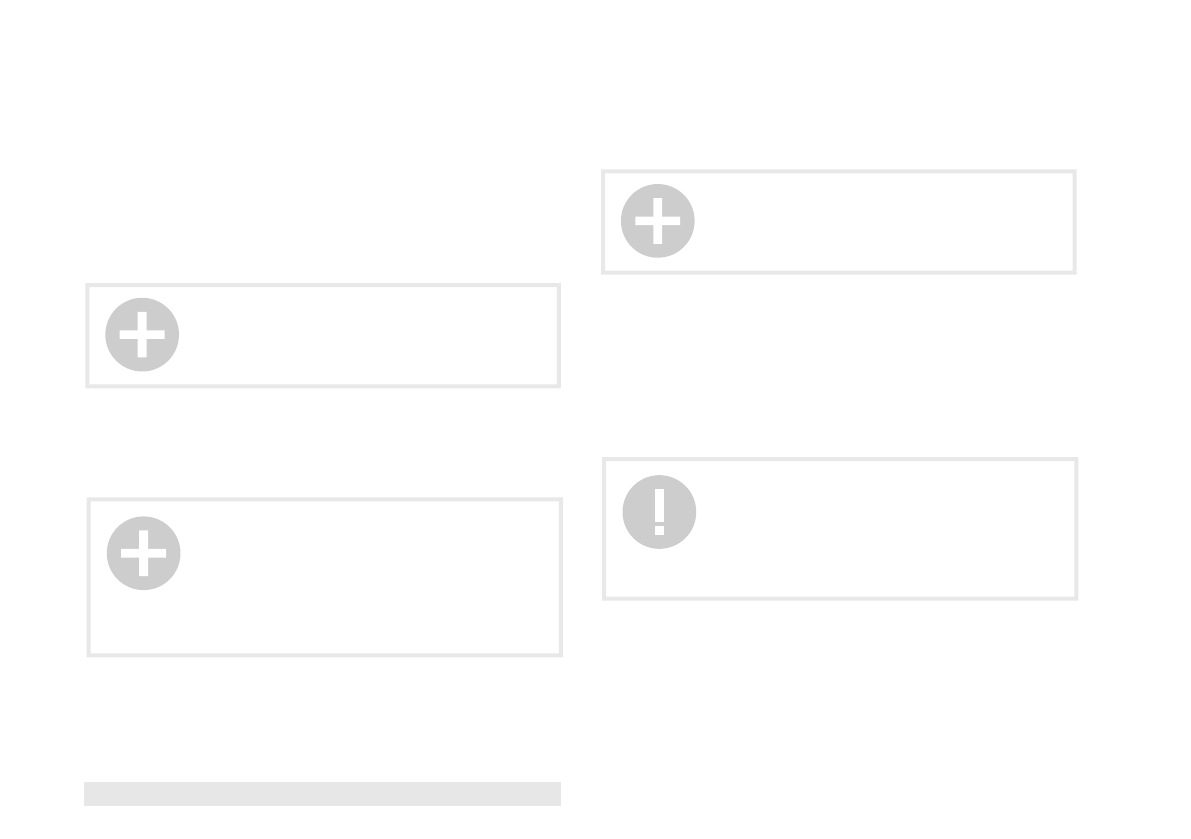Click the blank area below the lower-left plus icon
The width and height of the screenshot is (1191, 839).
coord(144,622)
